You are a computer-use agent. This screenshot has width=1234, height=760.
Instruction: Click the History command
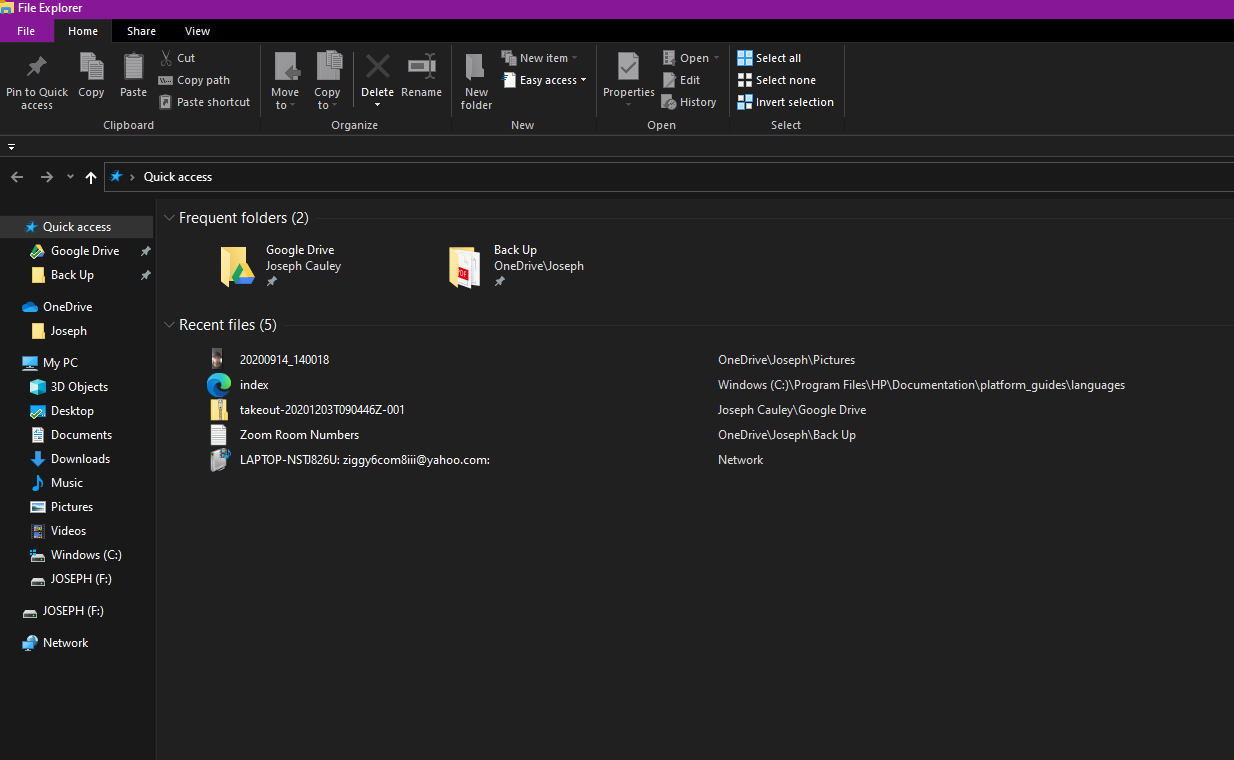(x=689, y=102)
